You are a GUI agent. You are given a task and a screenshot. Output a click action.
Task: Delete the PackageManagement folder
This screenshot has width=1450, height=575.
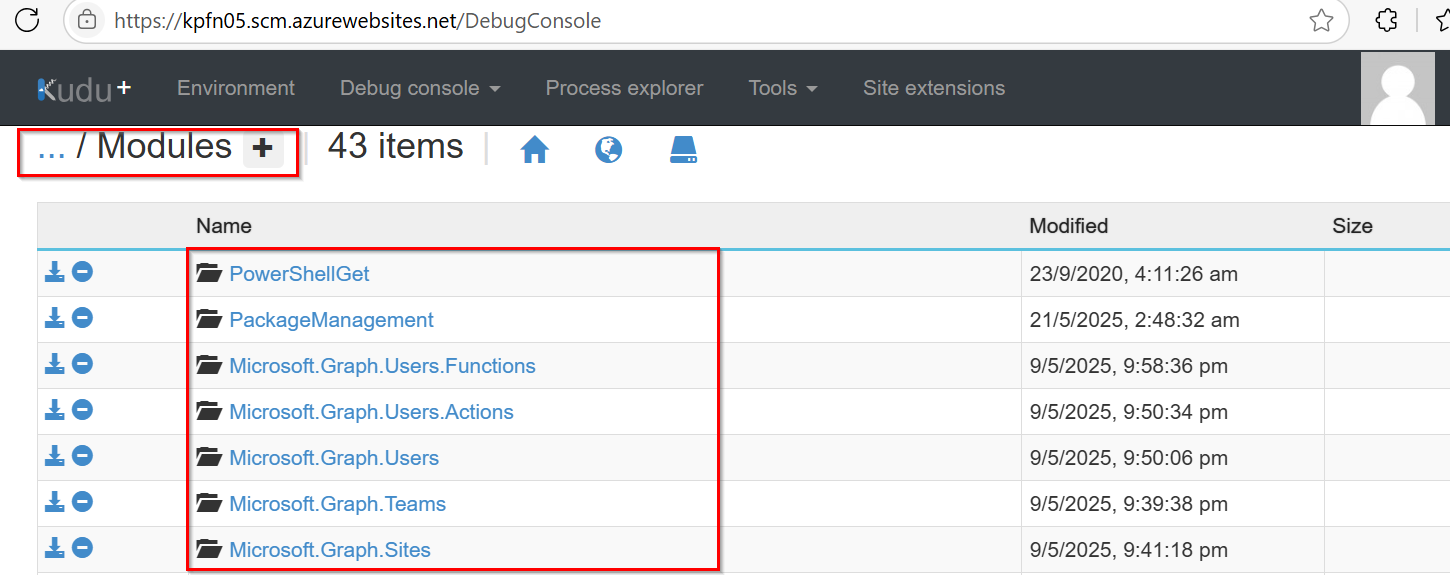pyautogui.click(x=83, y=318)
